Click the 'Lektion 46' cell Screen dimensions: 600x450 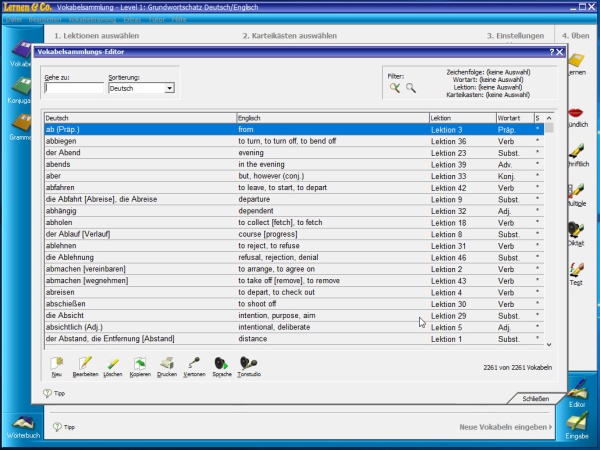point(463,258)
